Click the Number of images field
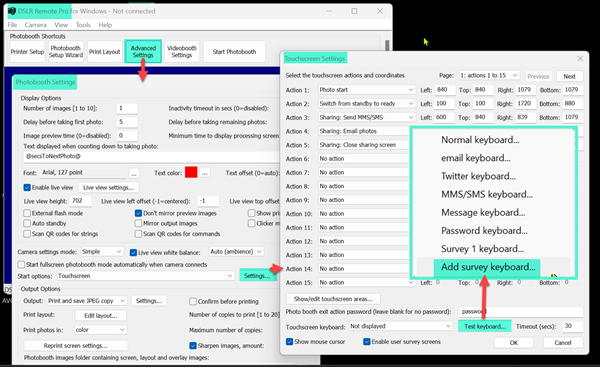This screenshot has height=367, width=600. [127, 108]
